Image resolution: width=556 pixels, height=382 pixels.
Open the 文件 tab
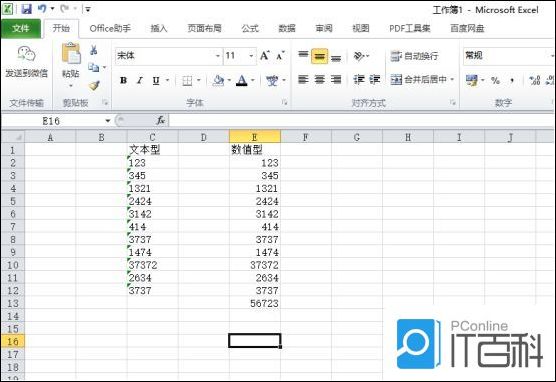coord(21,28)
